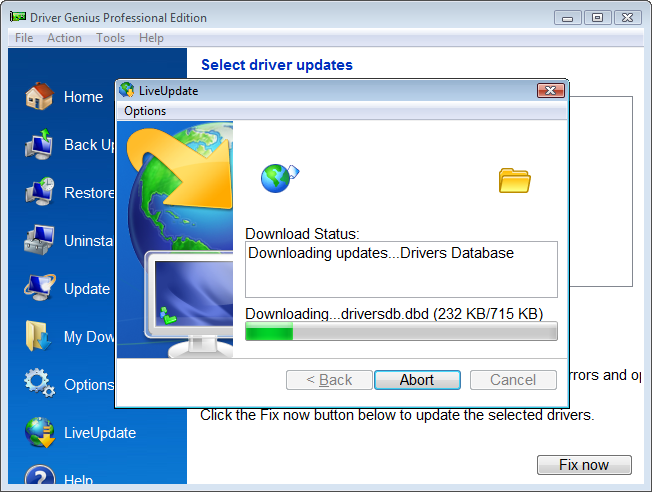Open Back Up via its monitor icon
The image size is (652, 492).
point(39,144)
